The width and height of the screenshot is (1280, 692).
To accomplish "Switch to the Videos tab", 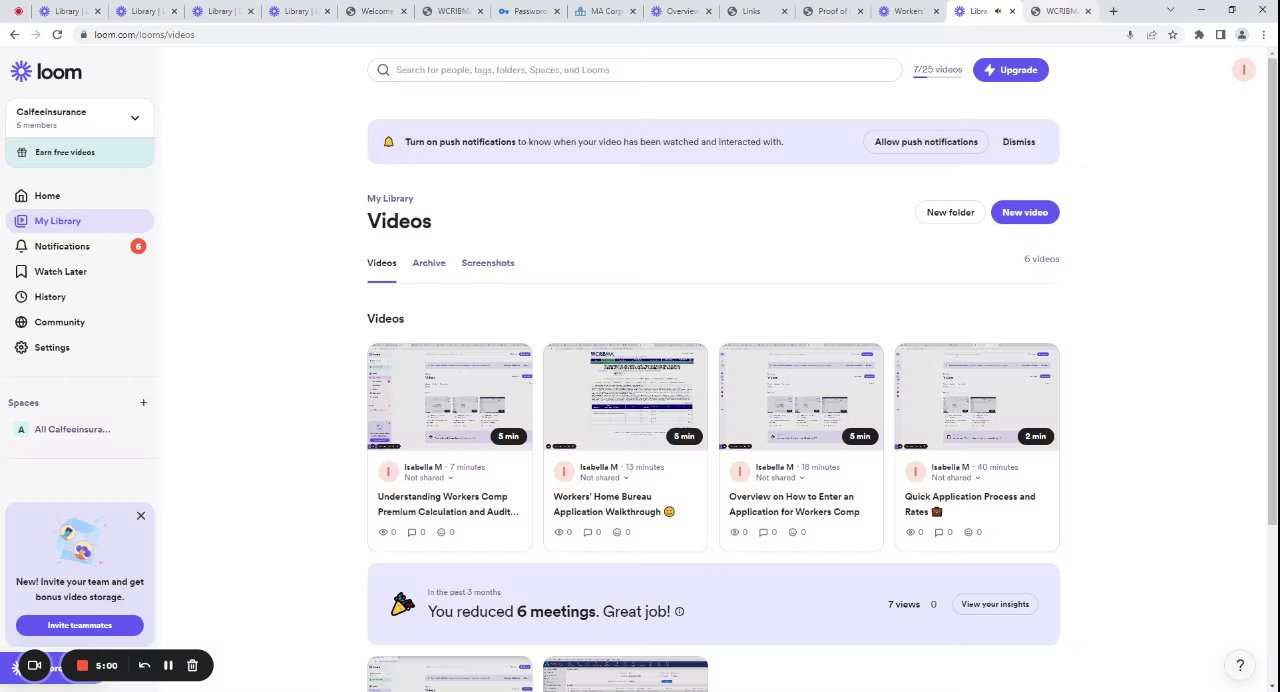I will coord(382,263).
